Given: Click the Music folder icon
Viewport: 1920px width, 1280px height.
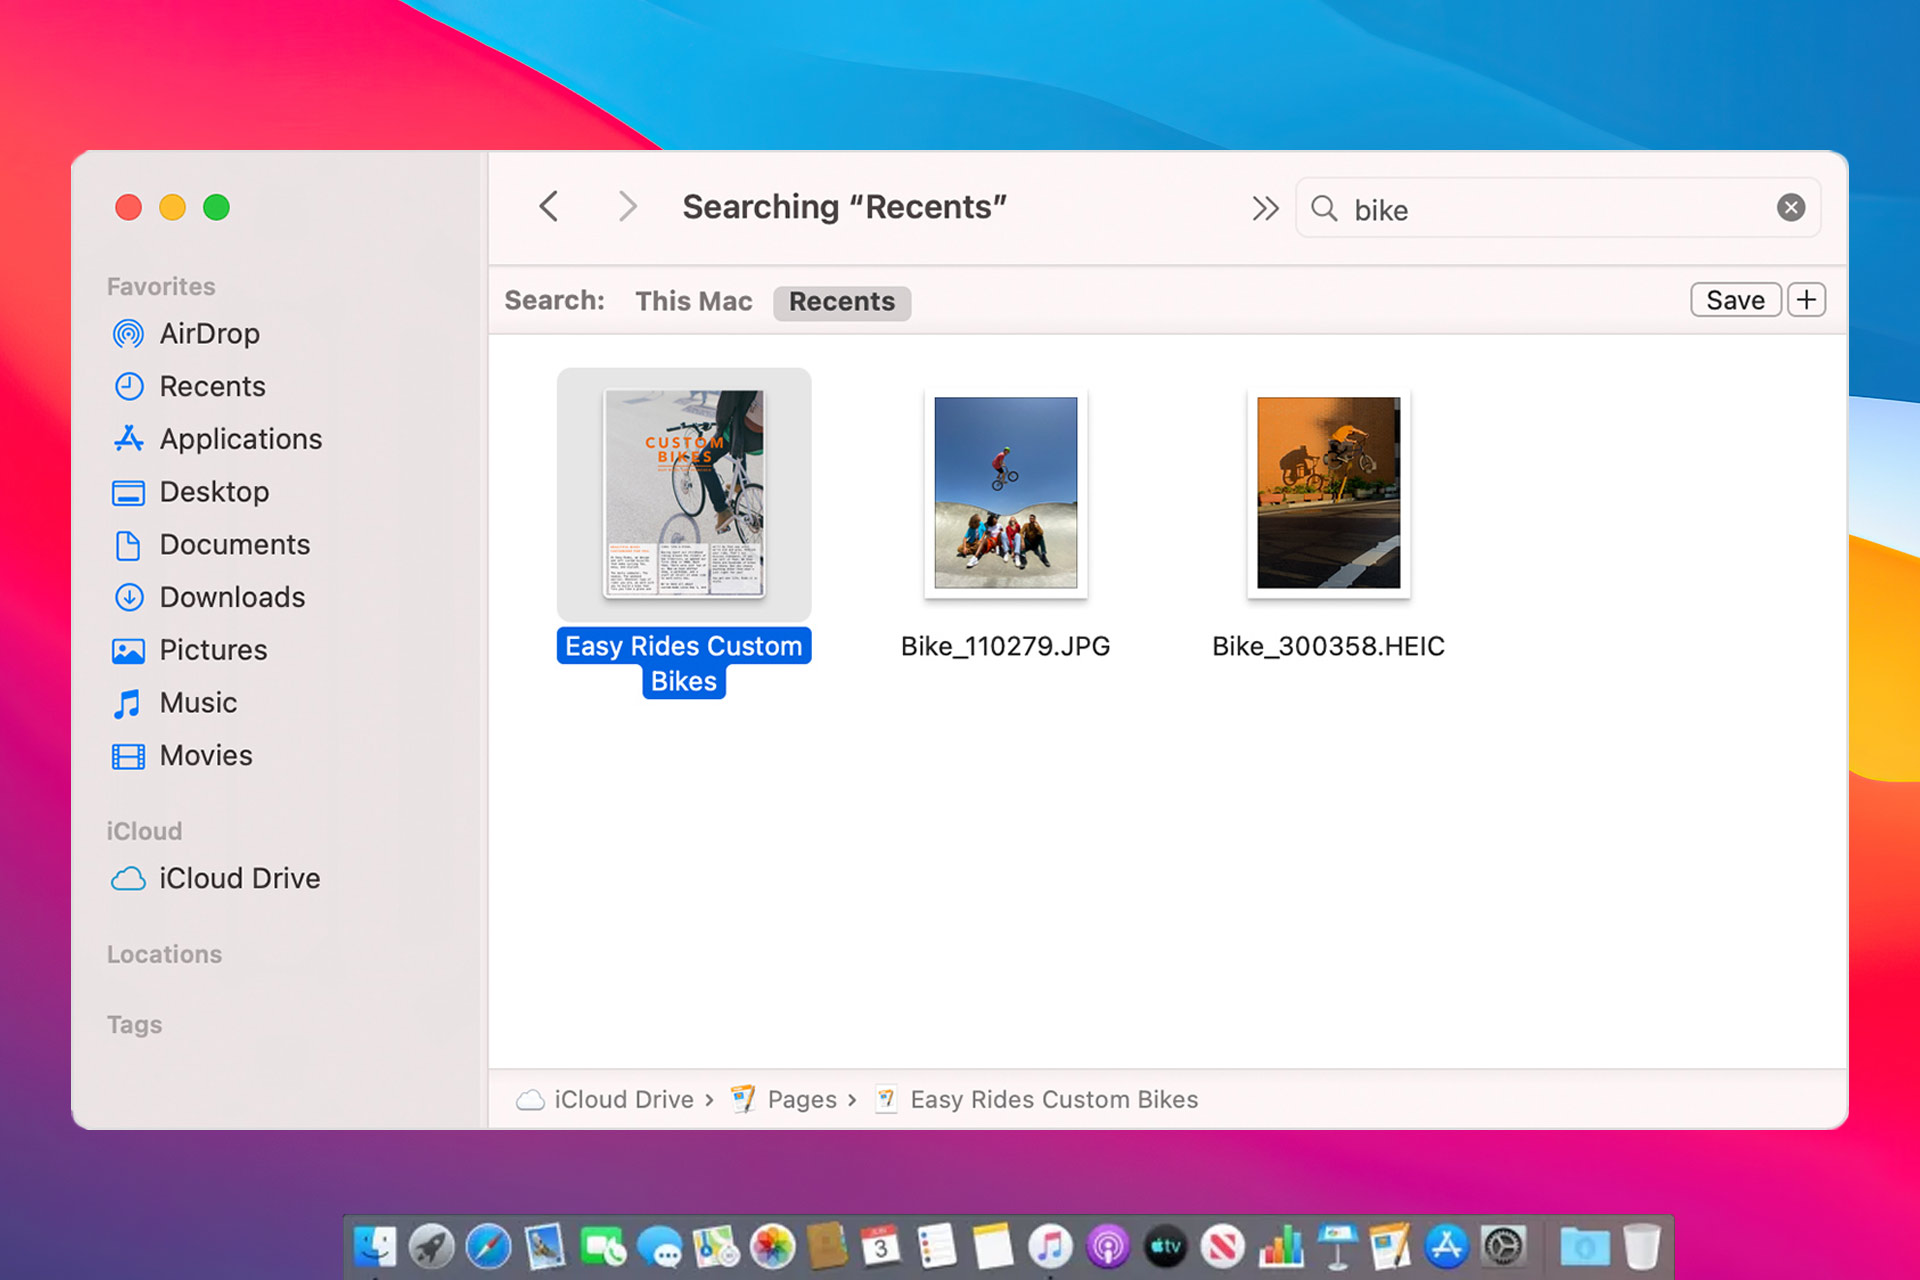Looking at the screenshot, I should click(x=130, y=703).
